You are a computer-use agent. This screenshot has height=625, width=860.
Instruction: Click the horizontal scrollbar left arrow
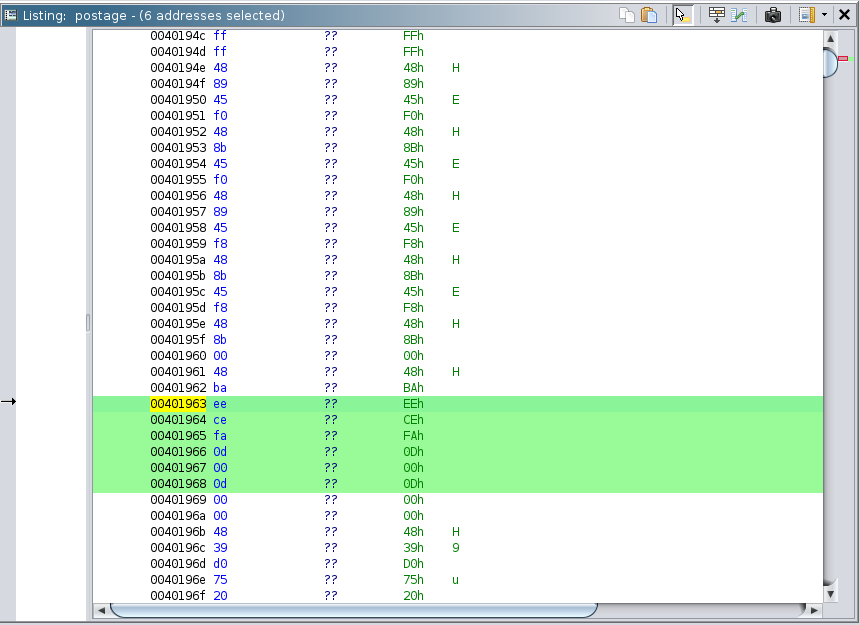coord(101,610)
